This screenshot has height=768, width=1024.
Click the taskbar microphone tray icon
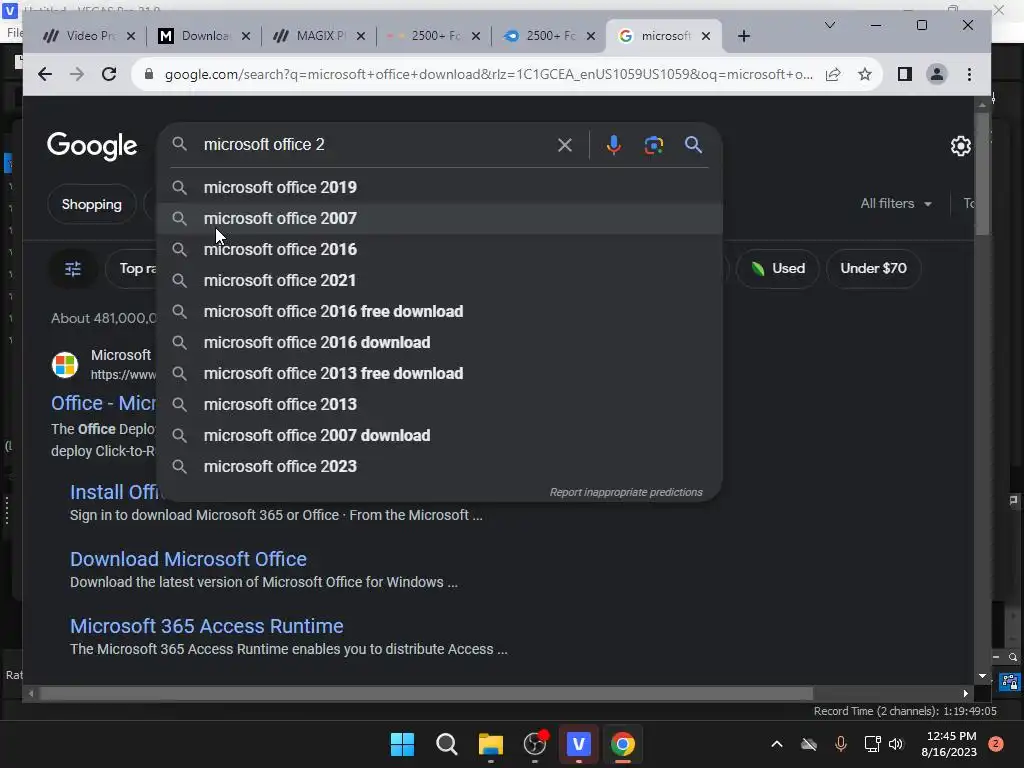[x=840, y=744]
